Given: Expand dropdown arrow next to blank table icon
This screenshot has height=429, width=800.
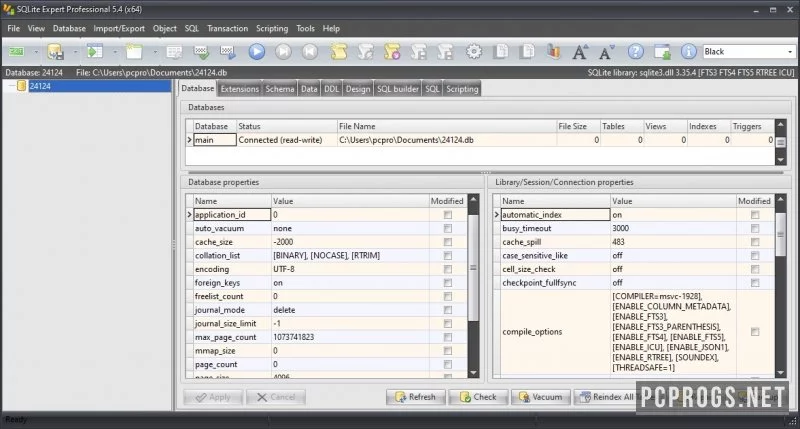Looking at the screenshot, I should (155, 52).
